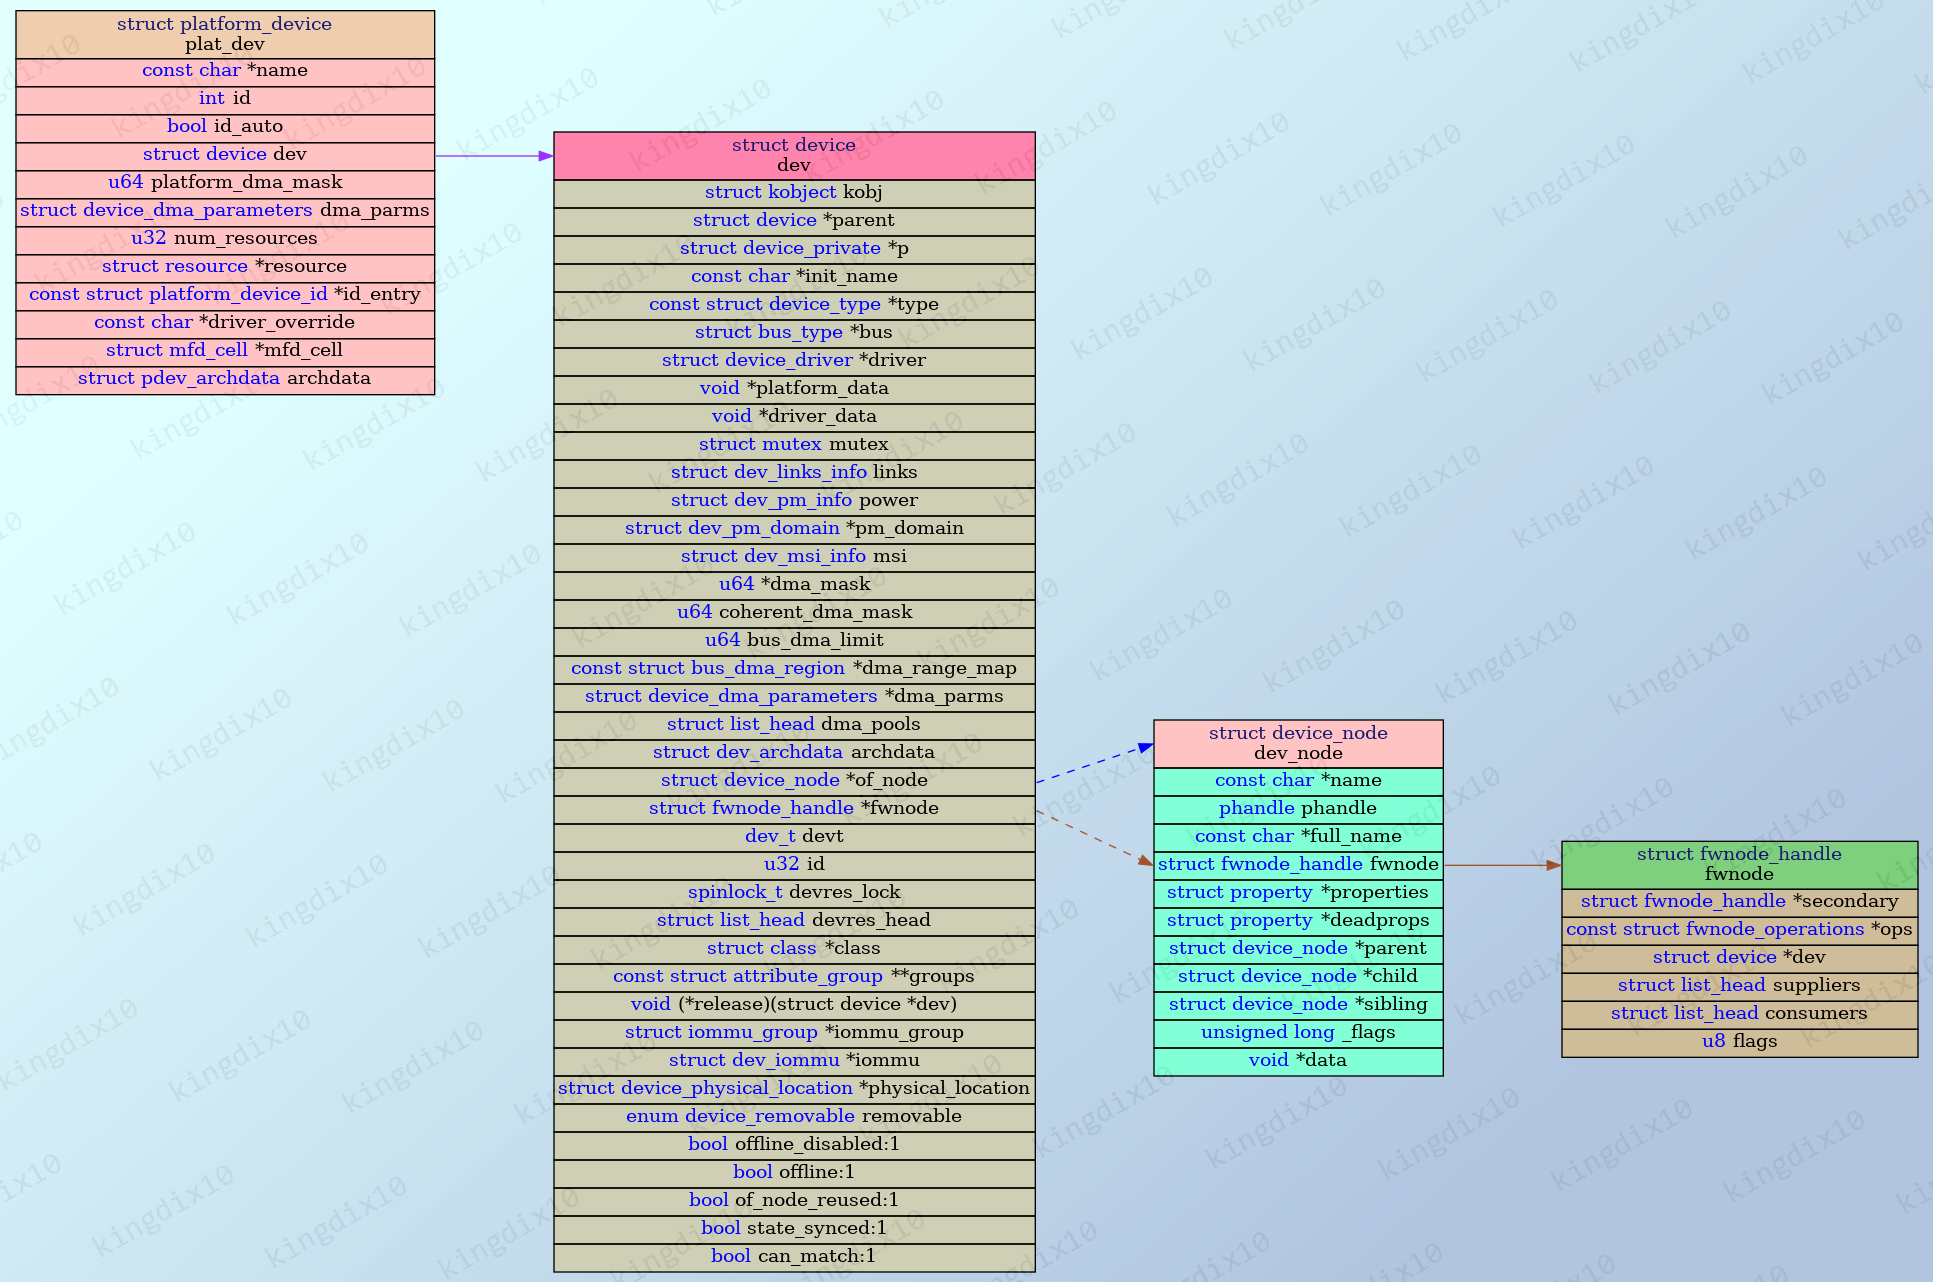Click the 'struct device dev' row in plat_dev
Viewport: 1933px width, 1282px height.
click(x=225, y=156)
